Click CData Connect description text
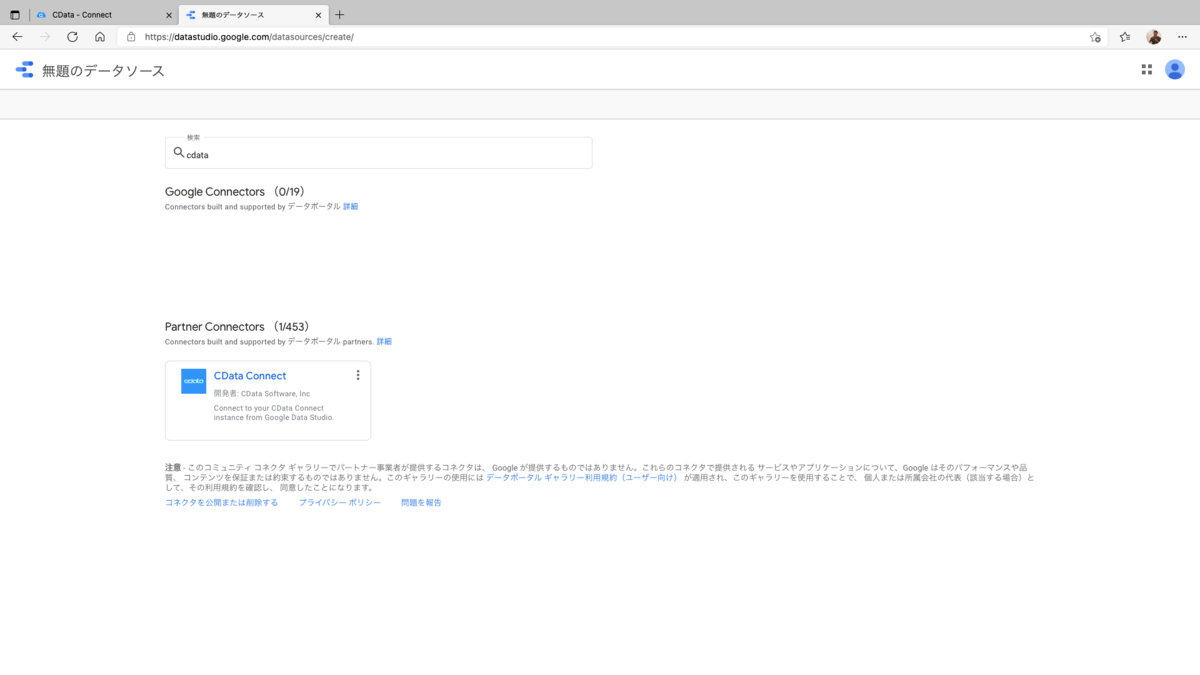 274,413
